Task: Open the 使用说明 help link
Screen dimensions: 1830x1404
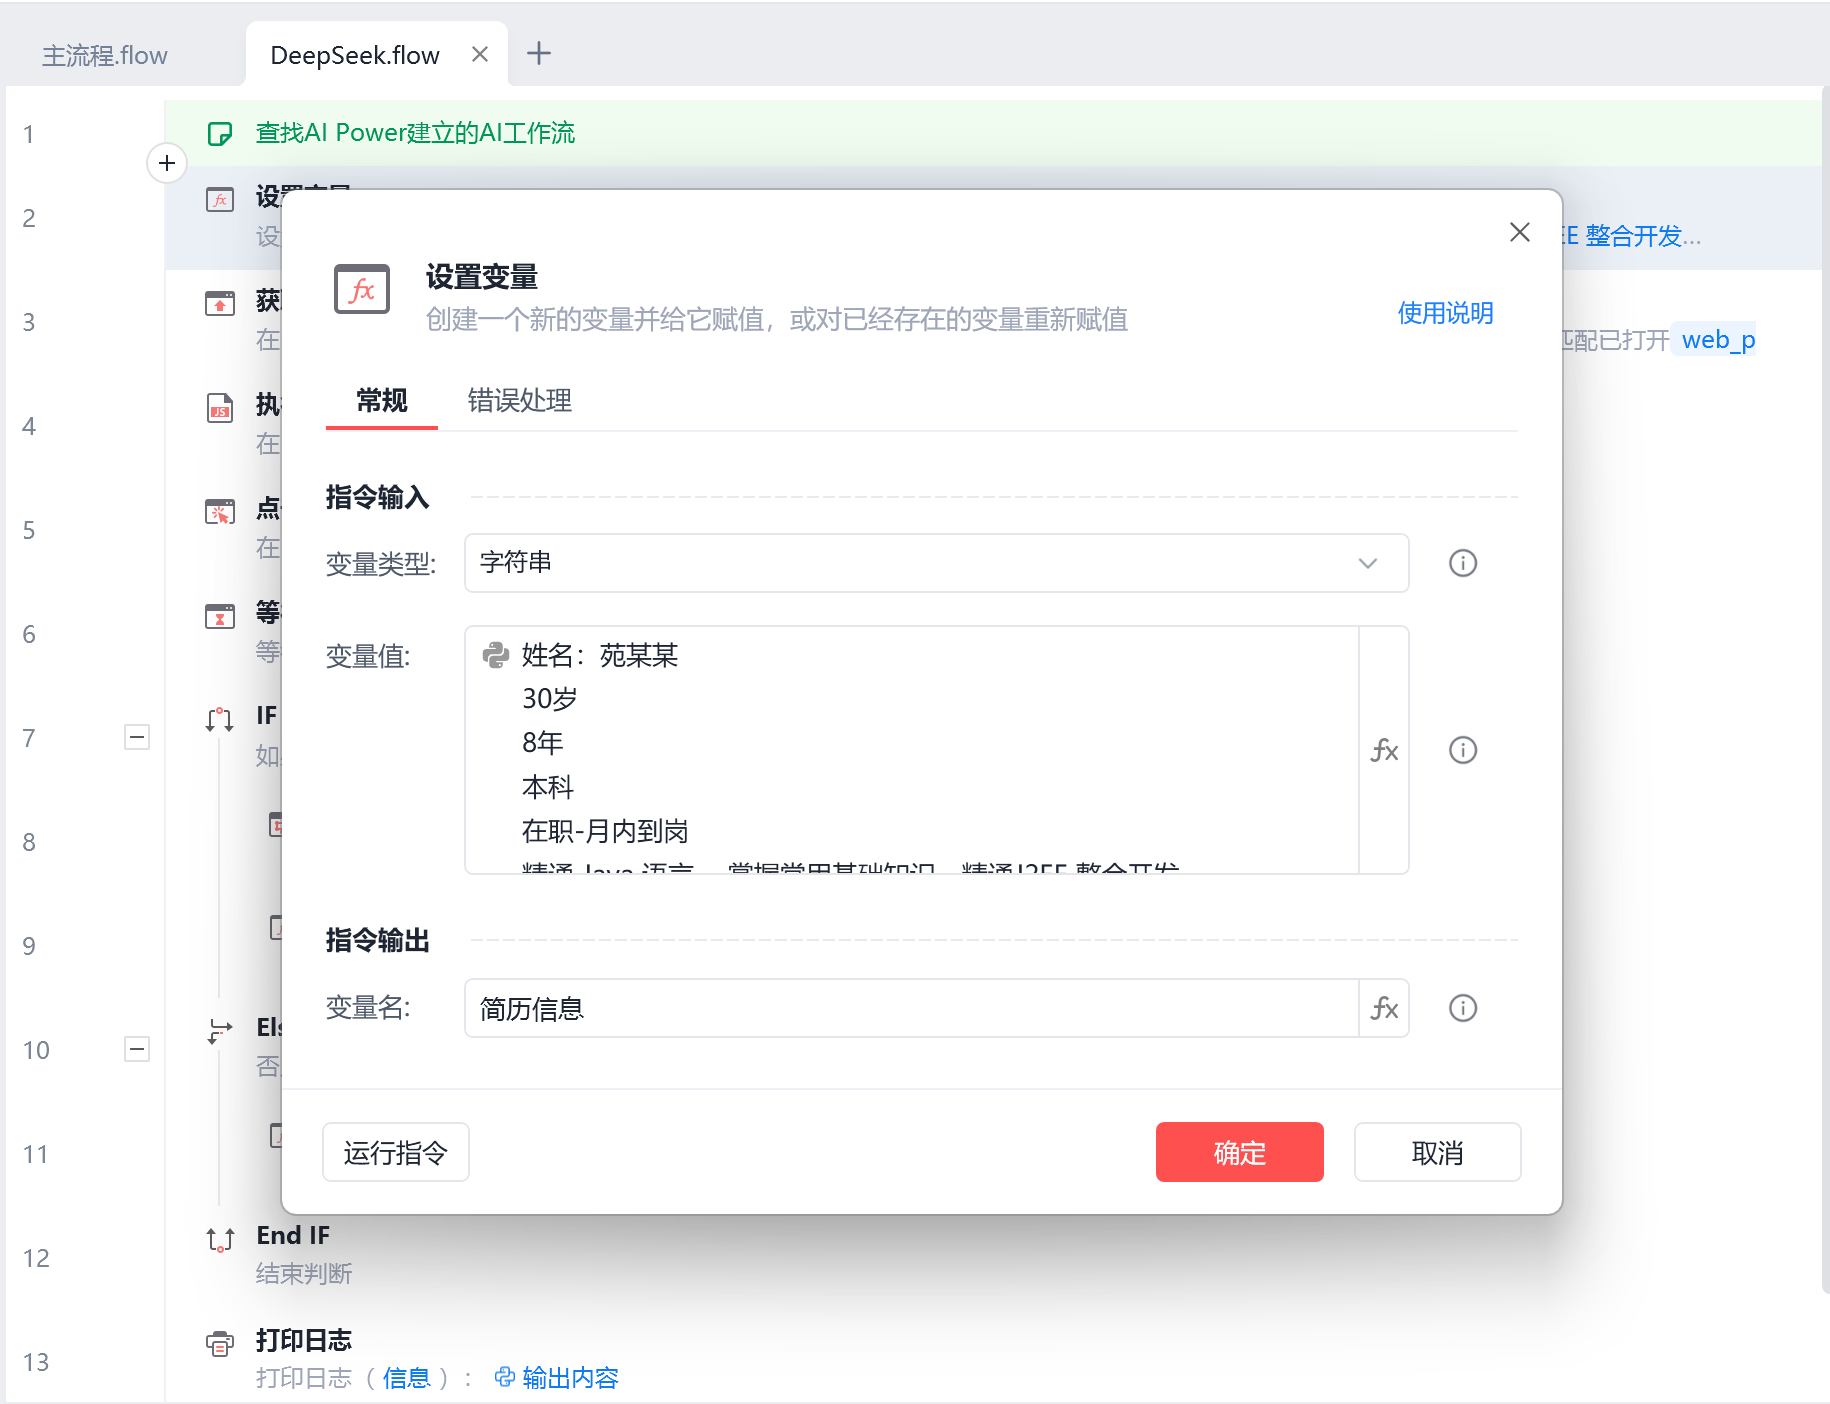Action: click(x=1445, y=313)
